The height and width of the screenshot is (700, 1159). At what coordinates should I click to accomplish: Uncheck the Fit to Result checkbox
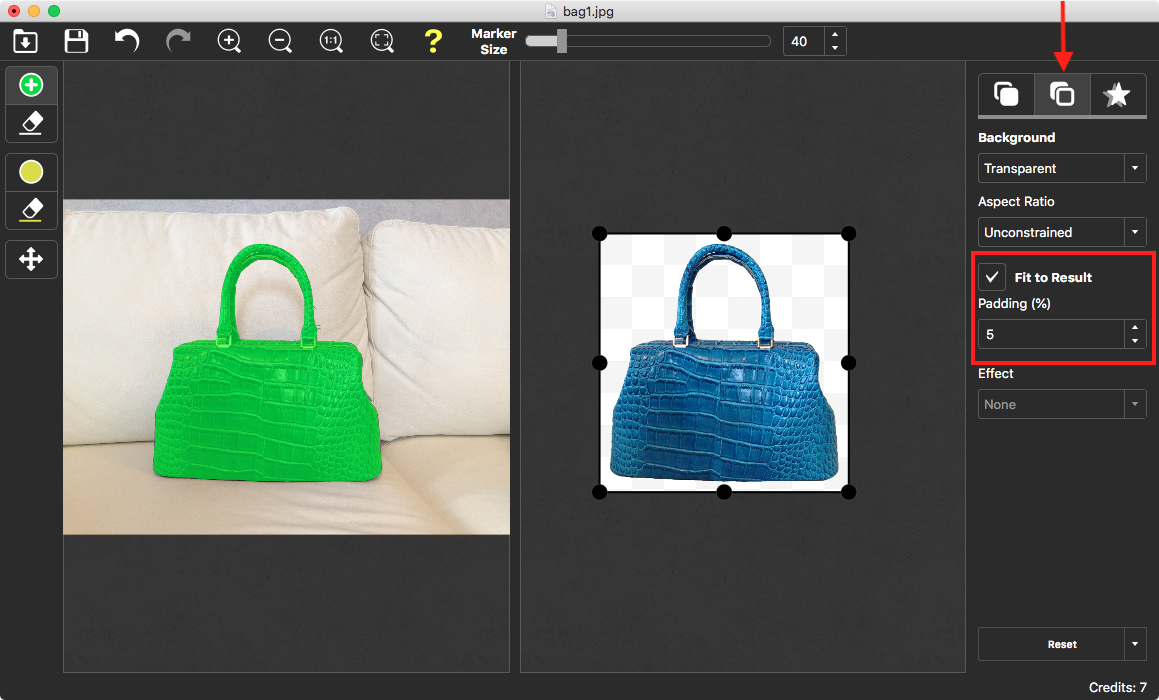click(x=992, y=277)
